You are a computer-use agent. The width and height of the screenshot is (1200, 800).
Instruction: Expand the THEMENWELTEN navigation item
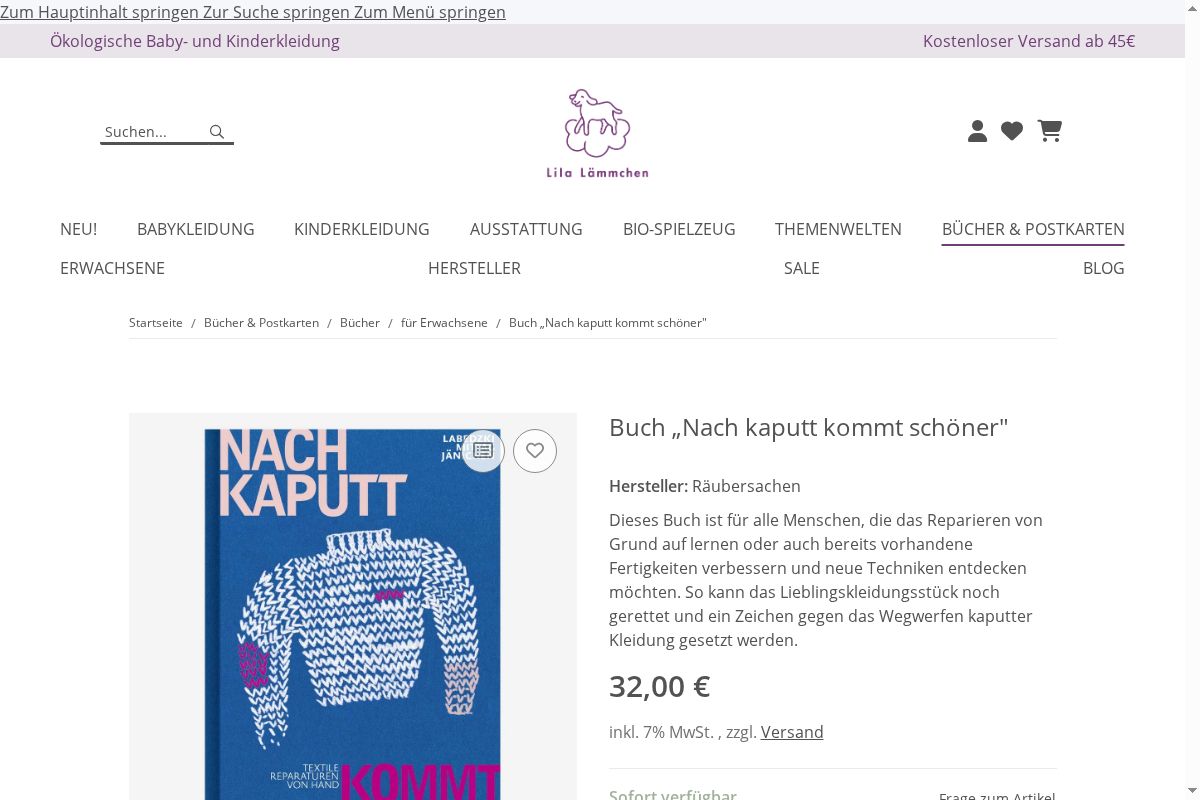click(x=838, y=229)
